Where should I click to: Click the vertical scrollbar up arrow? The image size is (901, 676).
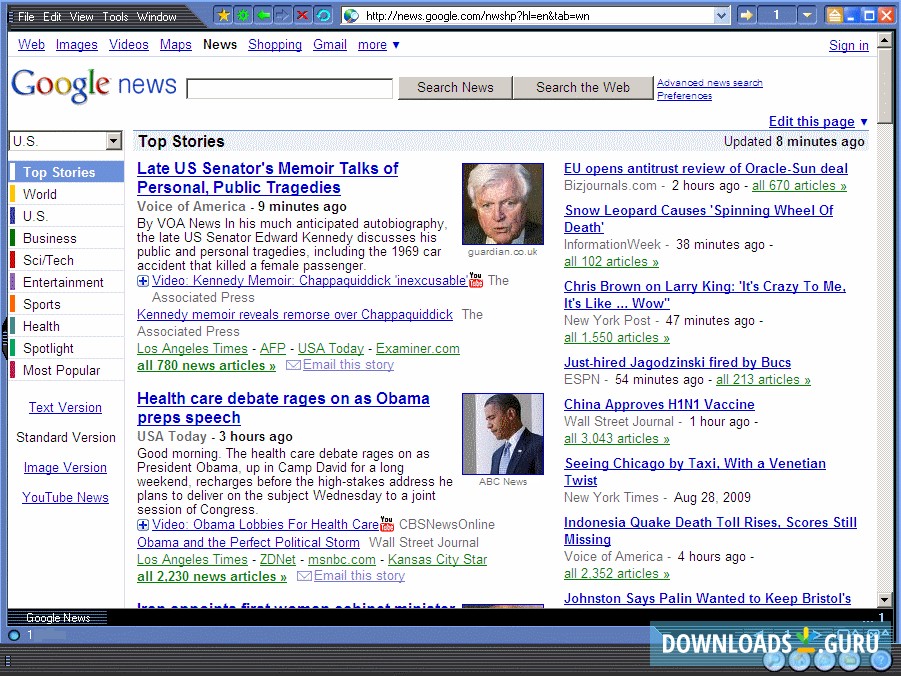(x=884, y=40)
